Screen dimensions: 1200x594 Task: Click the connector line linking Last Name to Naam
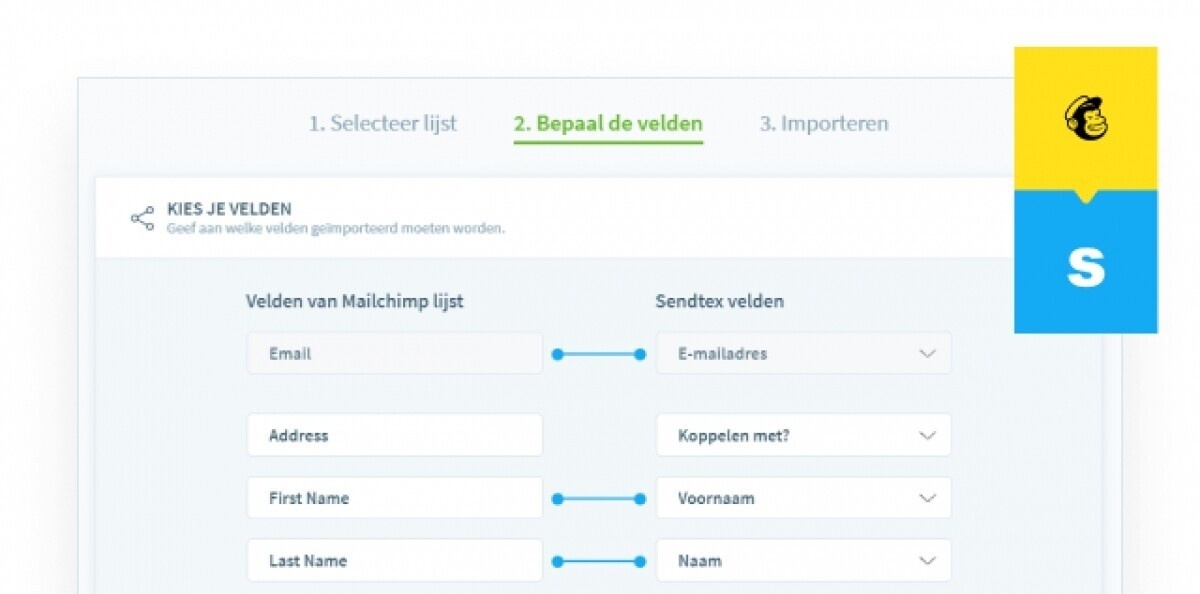click(599, 561)
